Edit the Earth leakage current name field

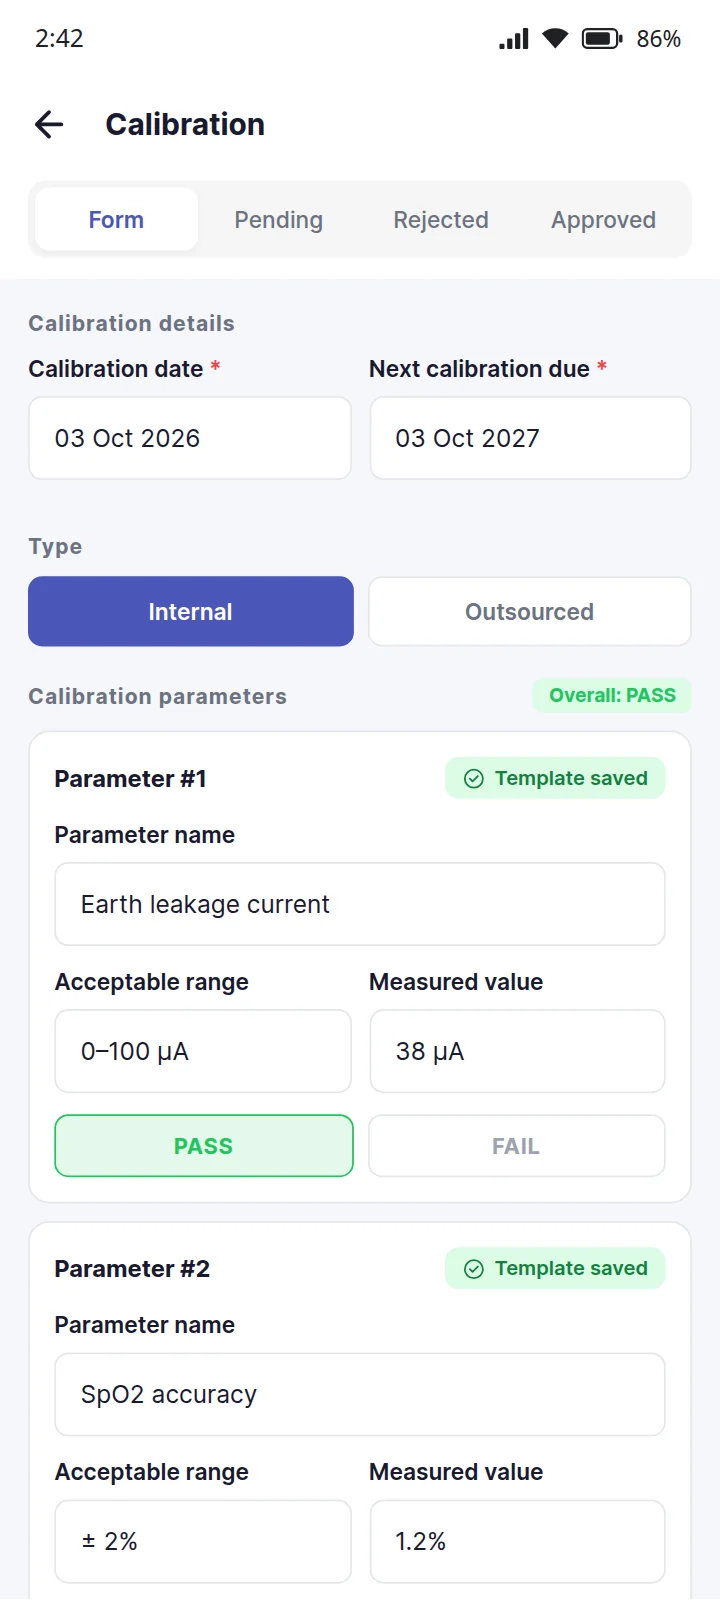click(360, 904)
